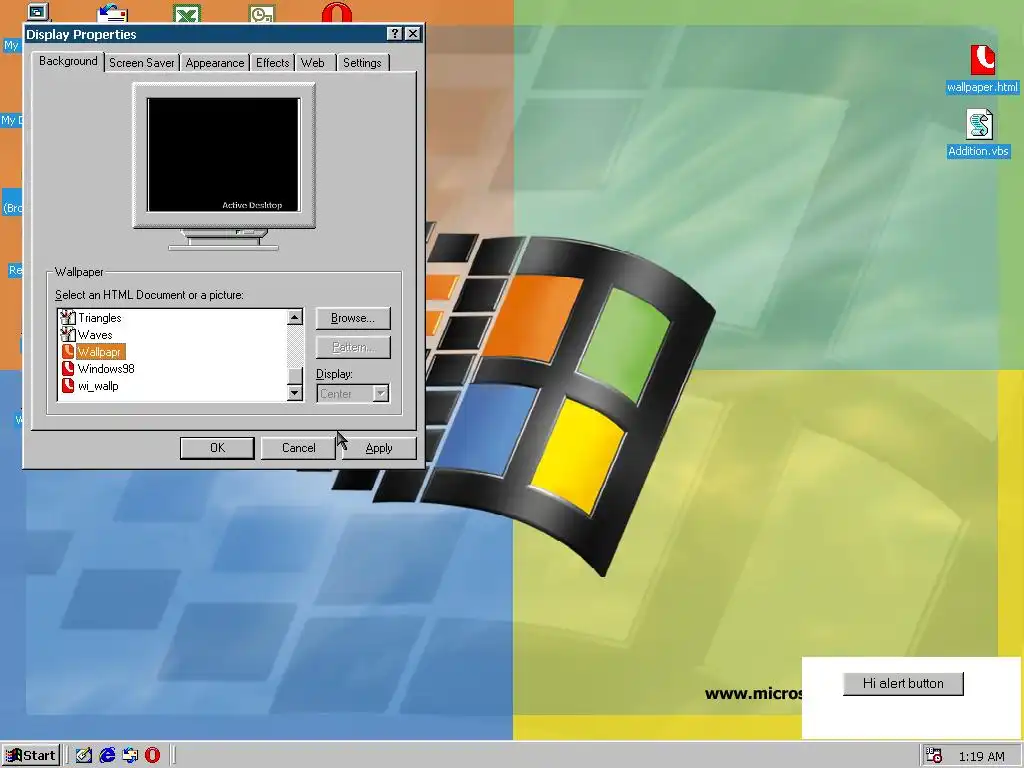Open Outlook Express from quick launch
The width and height of the screenshot is (1024, 768).
click(x=129, y=756)
